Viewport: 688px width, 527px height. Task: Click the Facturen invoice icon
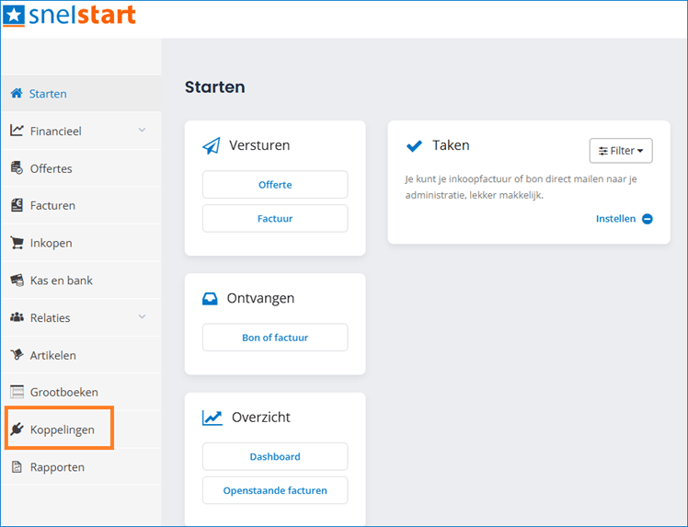point(16,205)
